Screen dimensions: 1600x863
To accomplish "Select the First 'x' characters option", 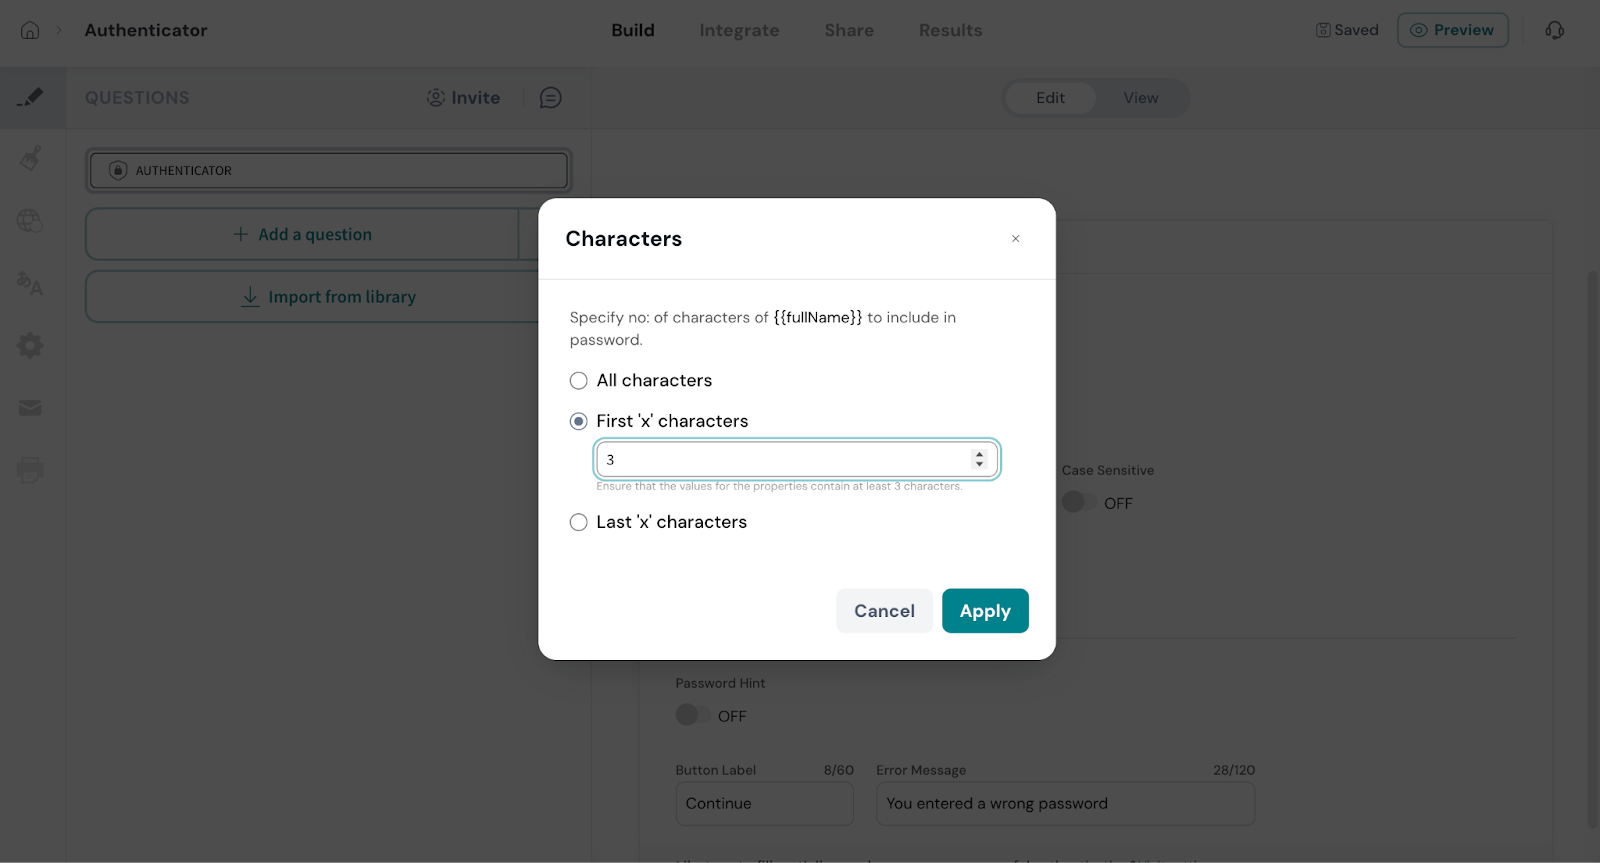I will pos(578,422).
